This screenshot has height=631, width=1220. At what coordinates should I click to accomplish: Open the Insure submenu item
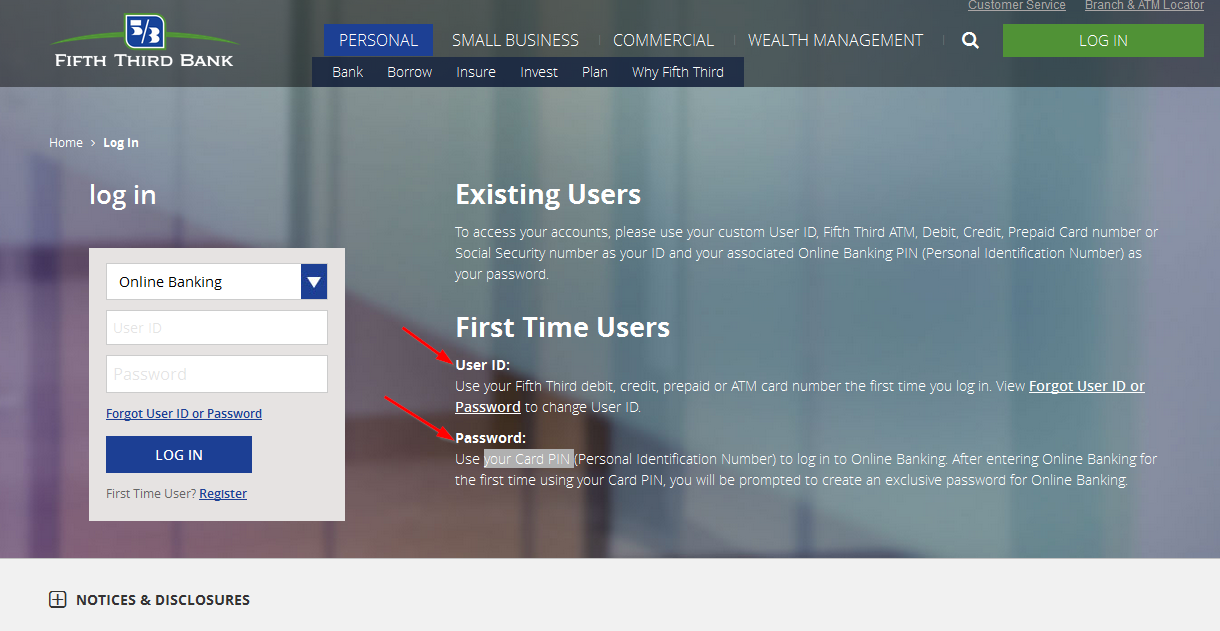476,72
